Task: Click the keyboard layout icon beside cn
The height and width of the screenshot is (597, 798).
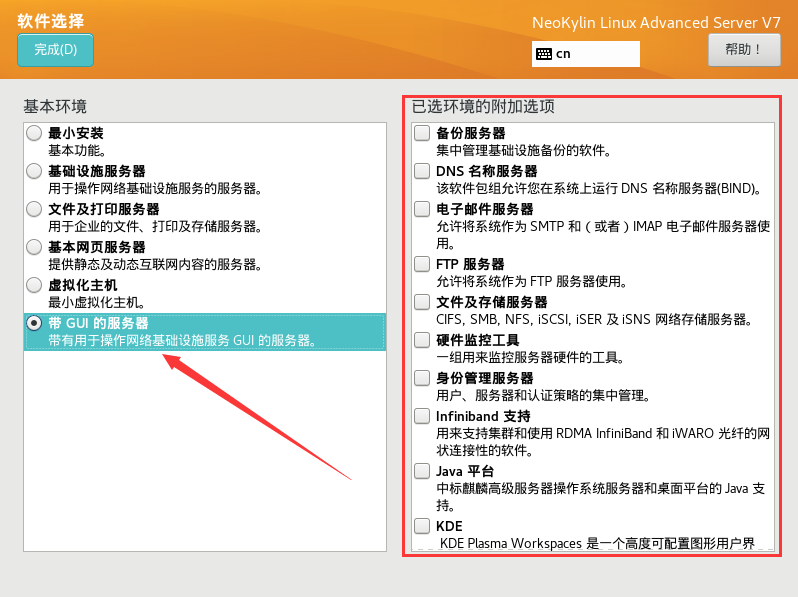Action: point(544,54)
